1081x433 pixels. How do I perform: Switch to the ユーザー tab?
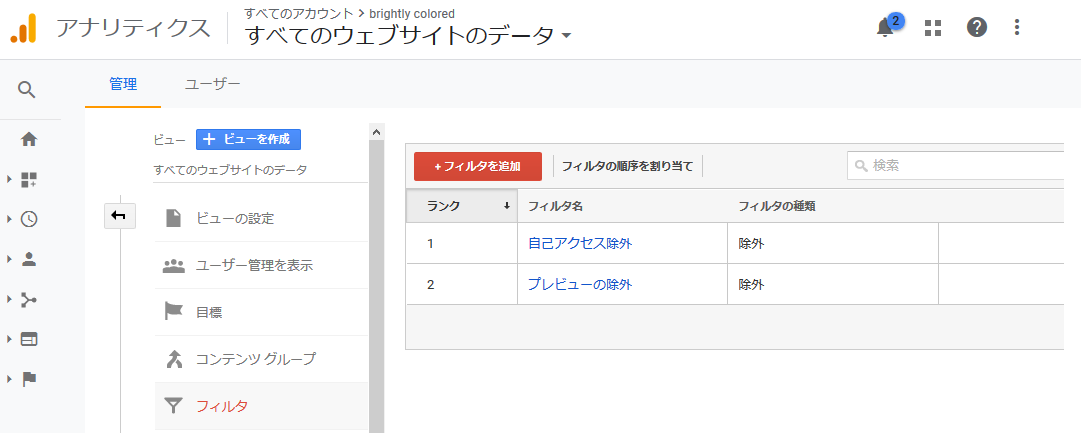point(212,84)
